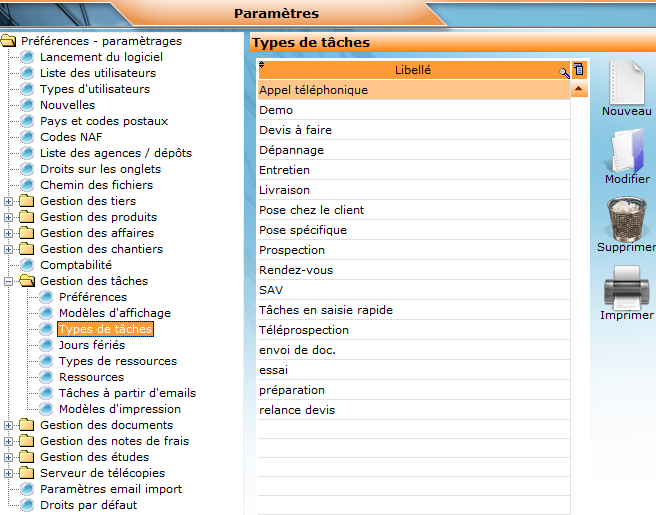Click the globe icon beside Droits par défaut
The height and width of the screenshot is (515, 656).
pos(27,505)
